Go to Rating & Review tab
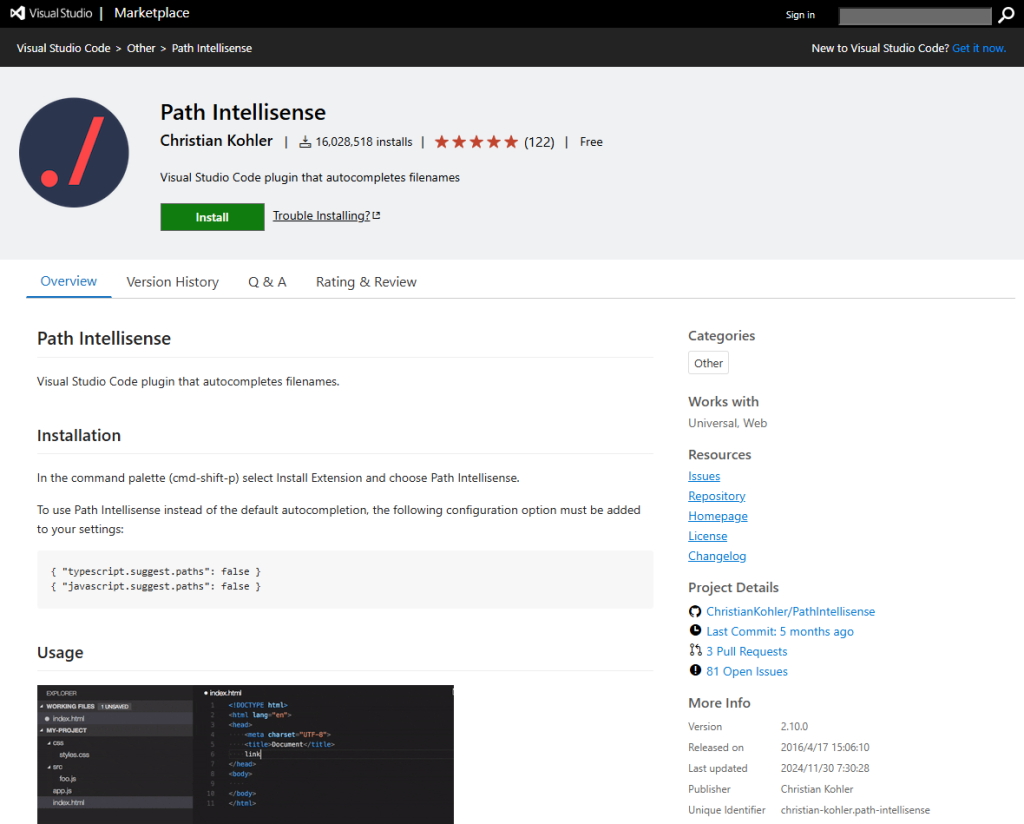The image size is (1024, 824). [366, 282]
